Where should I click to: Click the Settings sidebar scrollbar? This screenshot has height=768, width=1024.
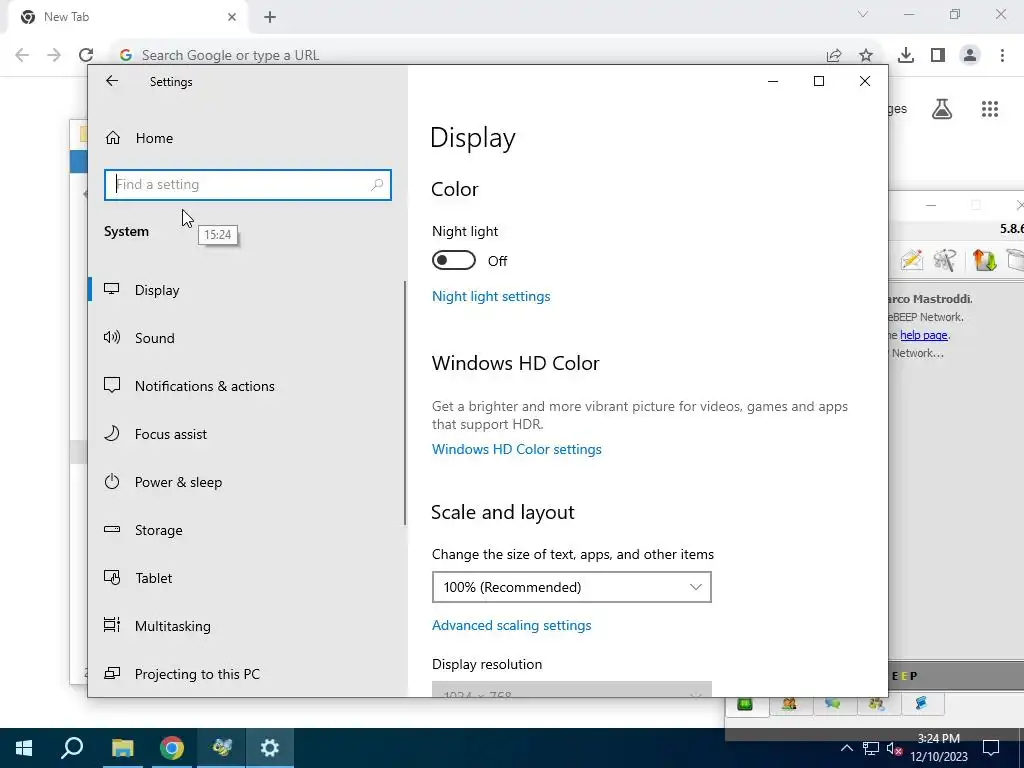(405, 403)
